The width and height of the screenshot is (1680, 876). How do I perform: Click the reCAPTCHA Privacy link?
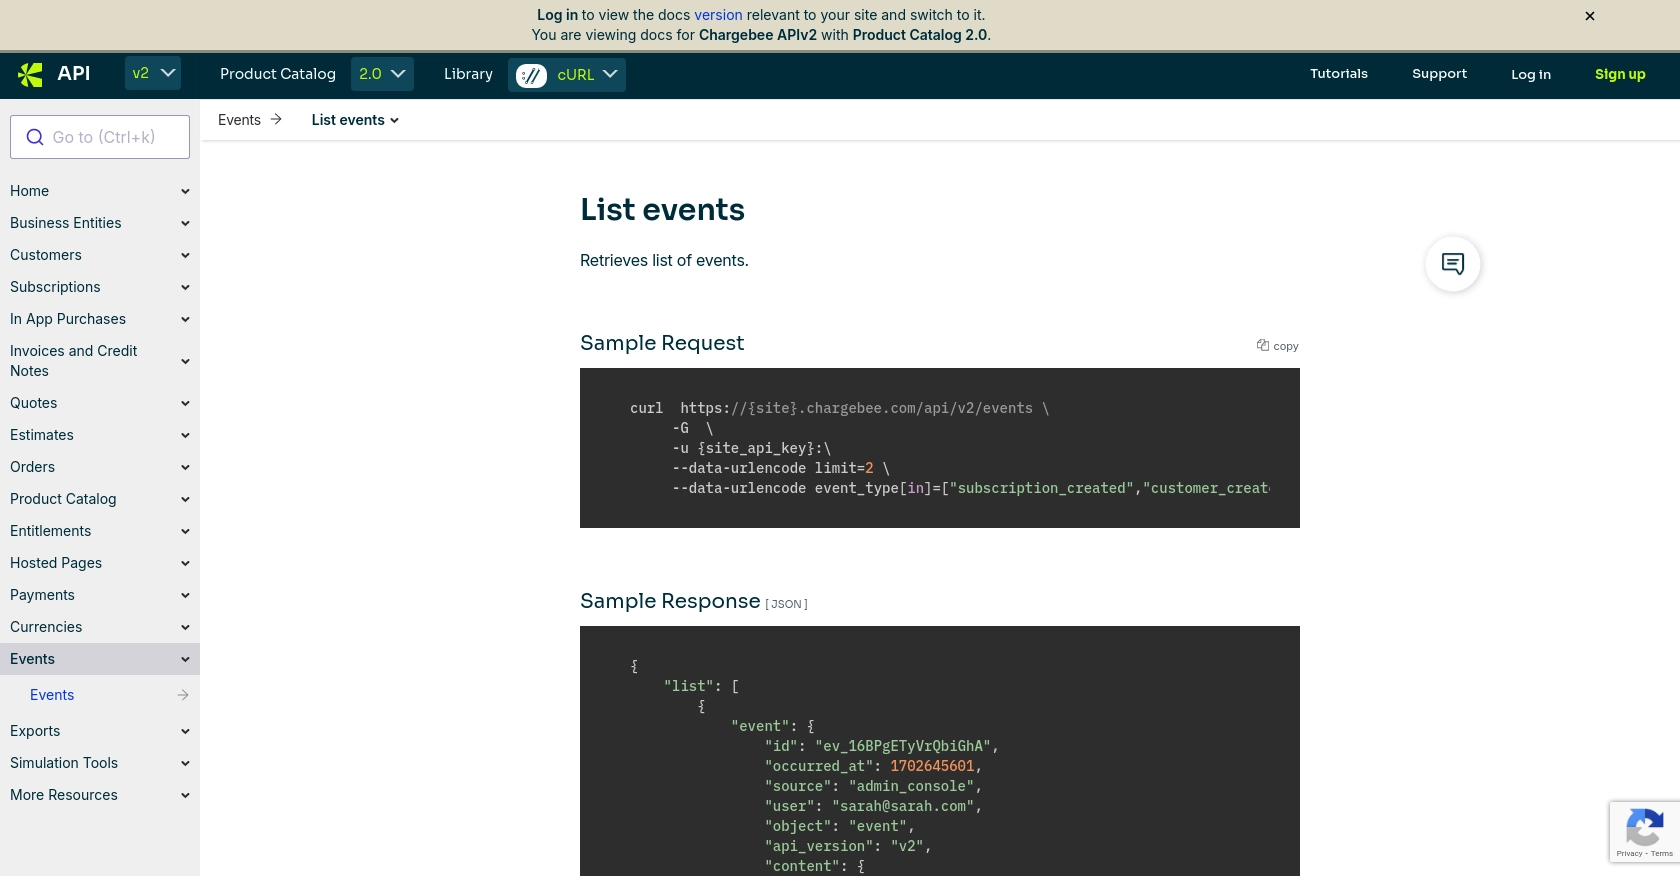[x=1629, y=854]
